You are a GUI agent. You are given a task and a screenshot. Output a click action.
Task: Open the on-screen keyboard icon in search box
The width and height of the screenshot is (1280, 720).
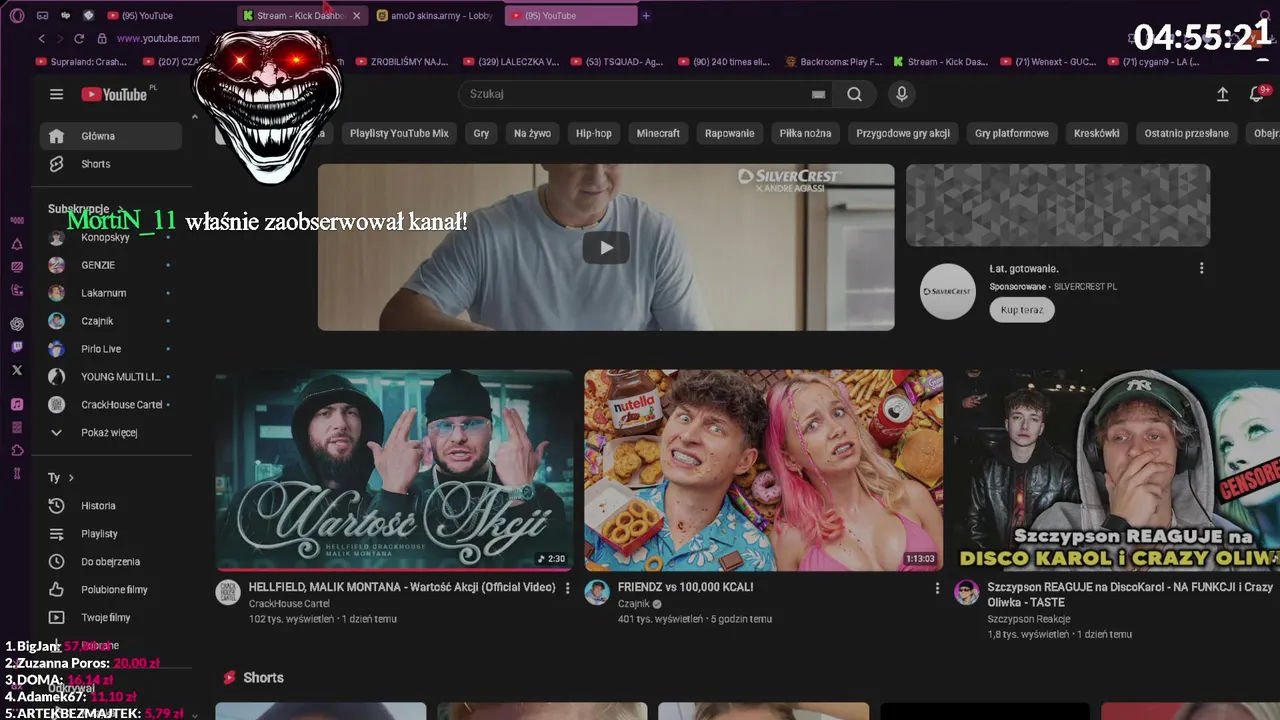point(818,94)
